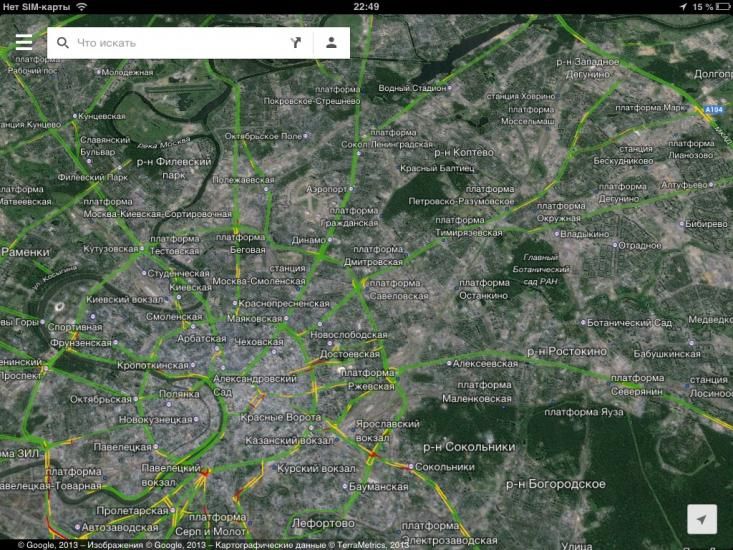The image size is (733, 550).
Task: Select the 'Маяковская' station label
Action: pos(254,318)
